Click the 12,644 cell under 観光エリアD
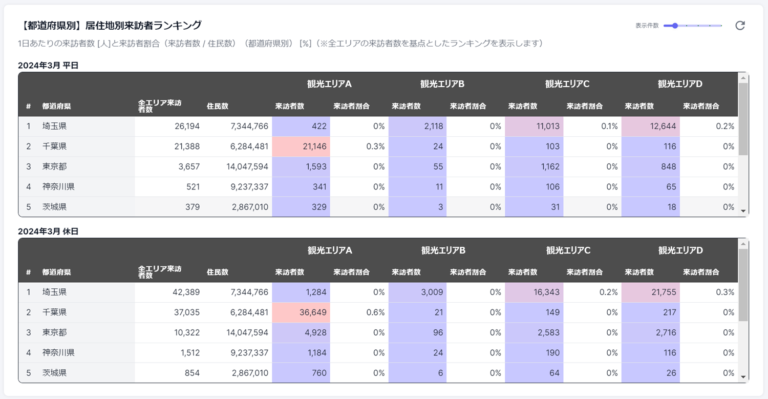 650,126
